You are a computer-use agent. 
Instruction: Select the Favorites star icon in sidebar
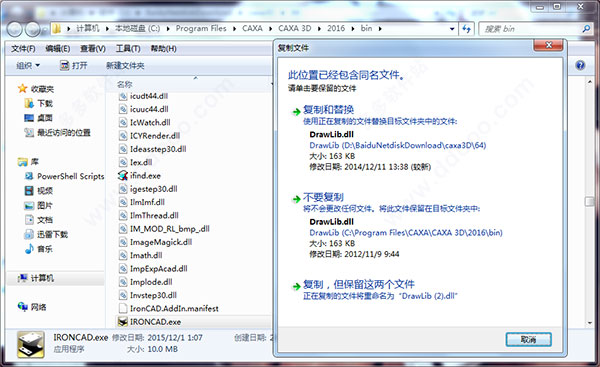point(23,89)
